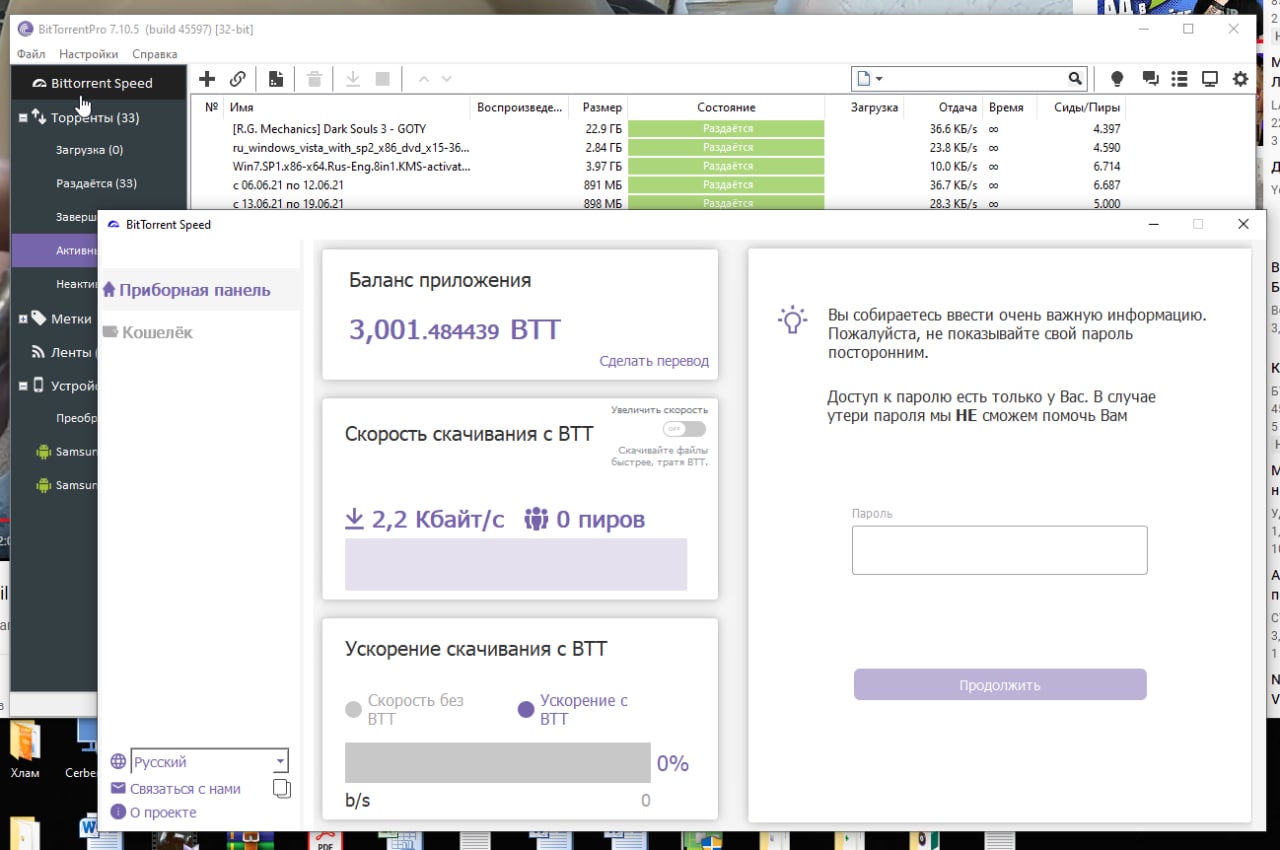Click the globe icon beside language box
This screenshot has width=1280, height=850.
119,762
